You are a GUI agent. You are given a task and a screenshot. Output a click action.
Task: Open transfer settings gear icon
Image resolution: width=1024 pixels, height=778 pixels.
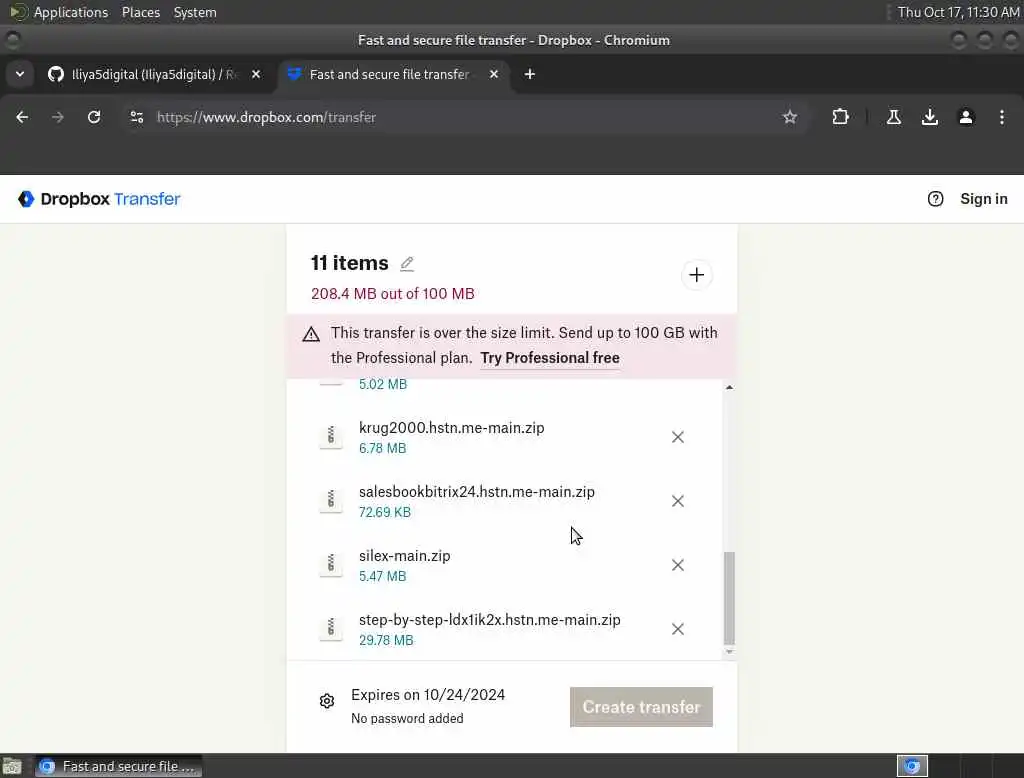click(x=327, y=702)
